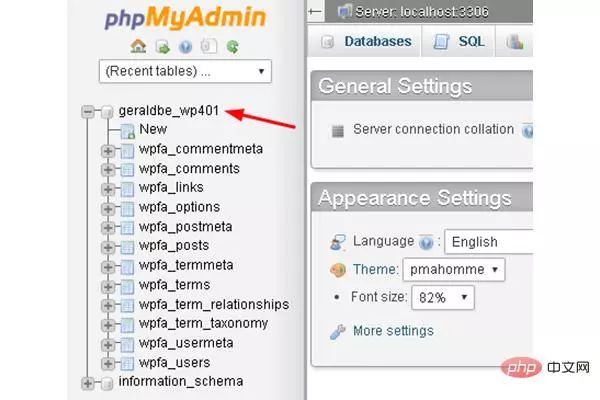Expand the wpfa_termmeta table
Viewport: 600px width, 400px height.
(108, 267)
